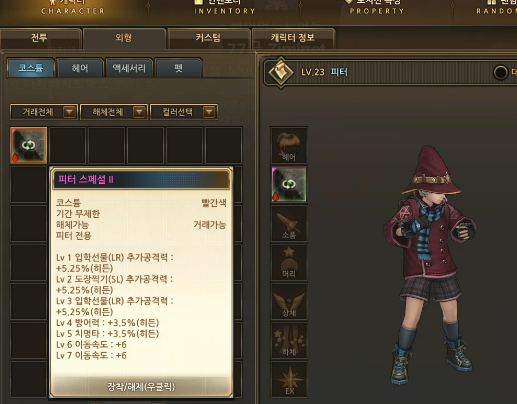Screen dimensions: 517x404
Task: Click the 장착/해제(우클릭) equip button in the tooltip
Action: pos(141,387)
